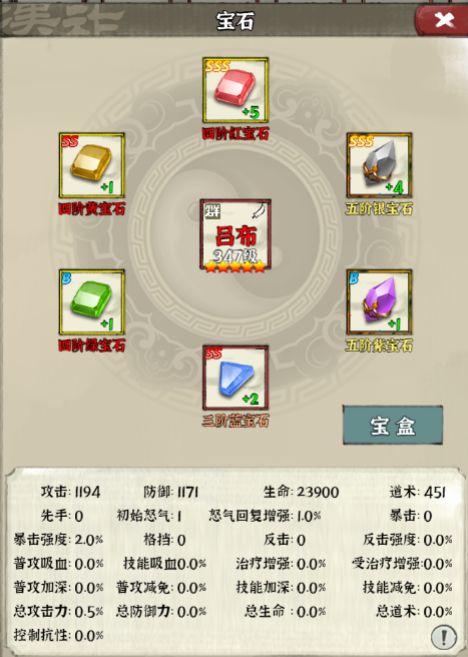The image size is (468, 657).
Task: Select the purple gem slot
Action: tap(379, 302)
